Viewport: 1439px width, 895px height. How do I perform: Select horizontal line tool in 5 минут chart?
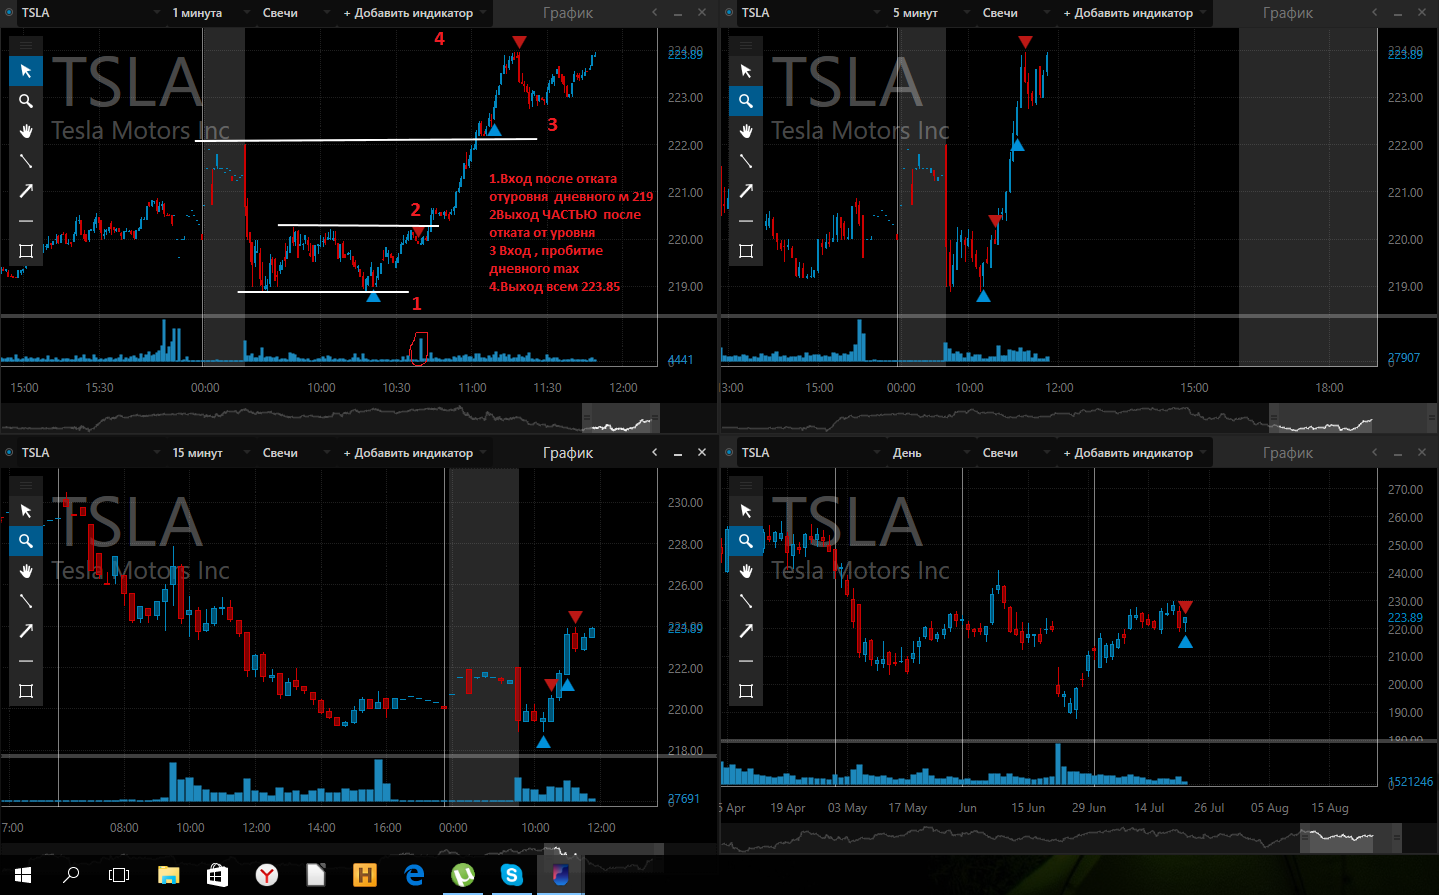pyautogui.click(x=746, y=221)
